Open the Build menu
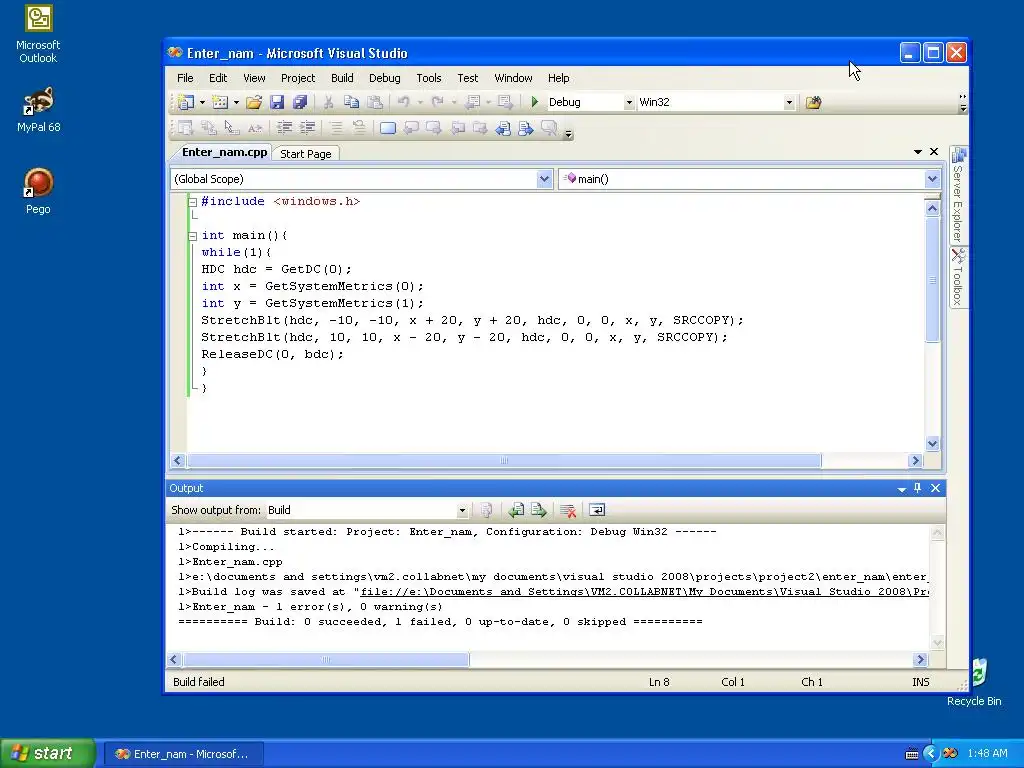 [x=342, y=78]
